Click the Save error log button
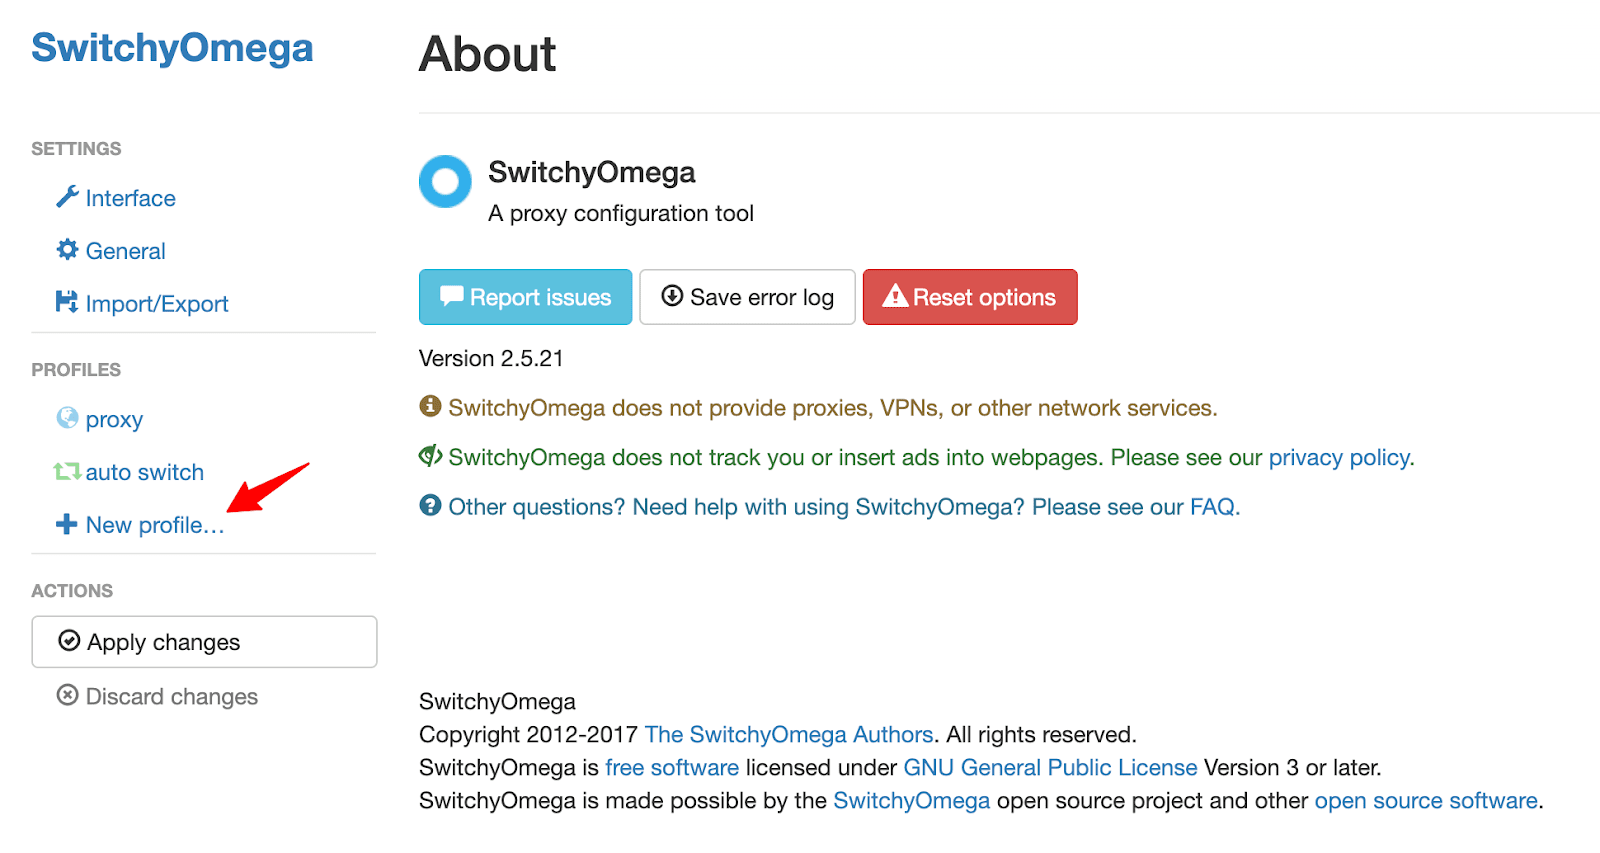The image size is (1600, 853). click(x=747, y=297)
